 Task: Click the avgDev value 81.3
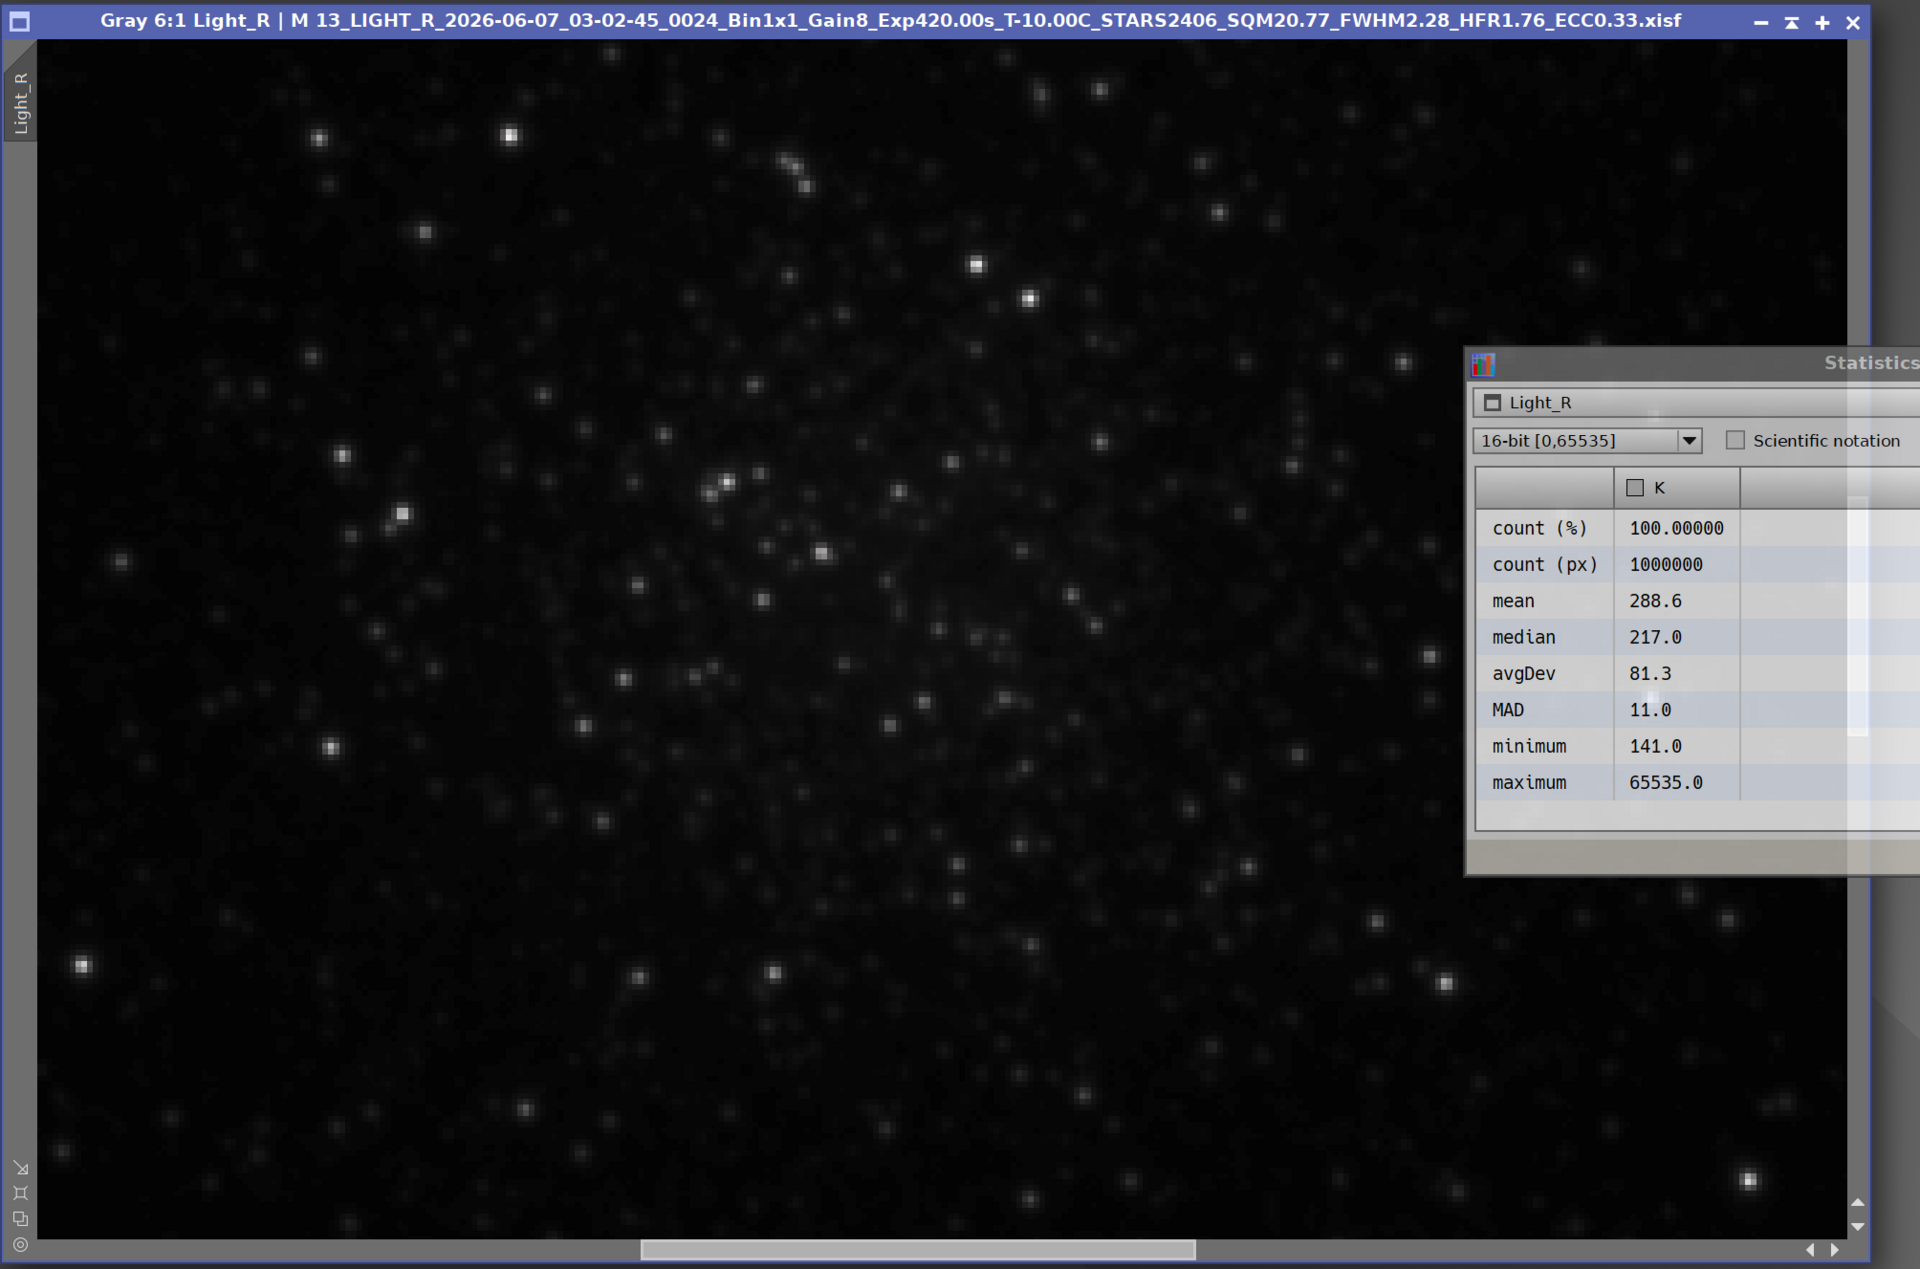point(1650,674)
